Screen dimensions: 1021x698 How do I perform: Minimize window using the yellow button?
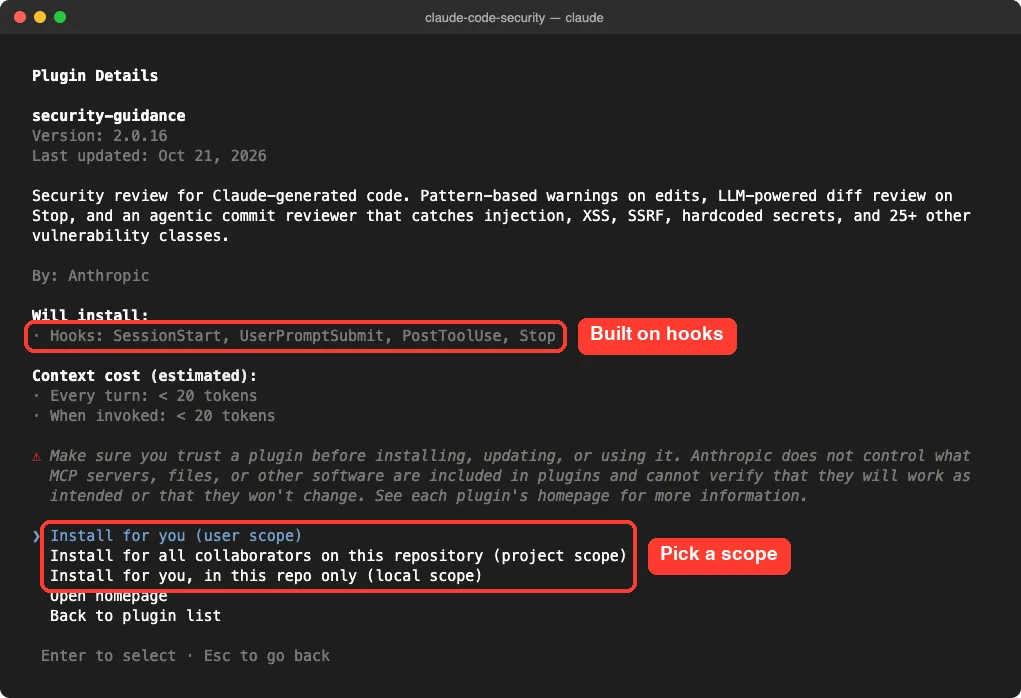point(40,17)
